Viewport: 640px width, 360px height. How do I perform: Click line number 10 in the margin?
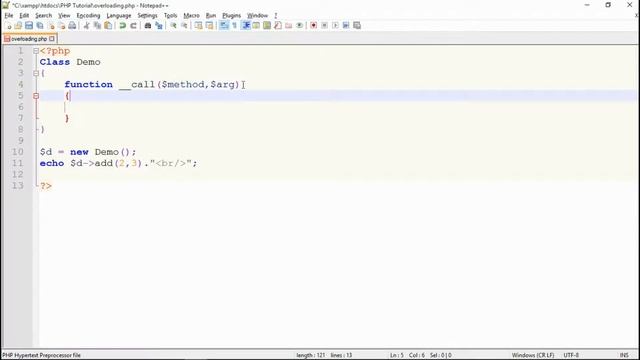18,152
